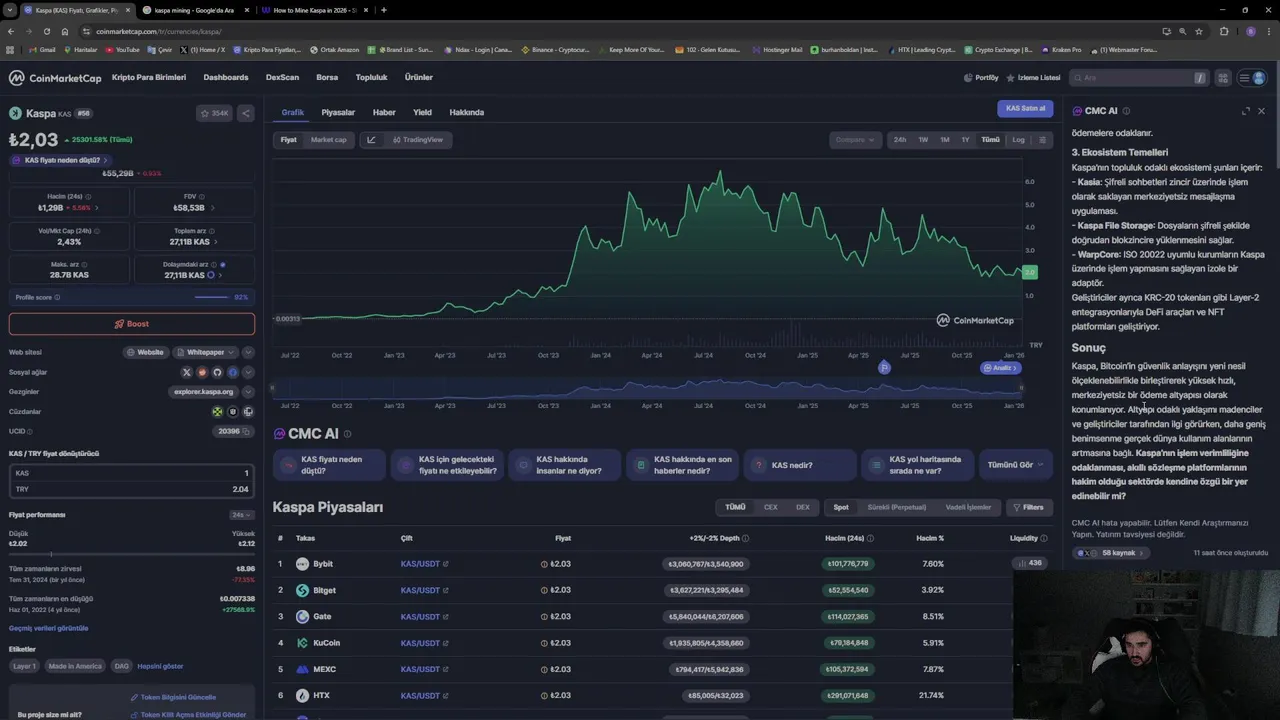Open the Analiz badge on chart
The image size is (1280, 720).
coord(1000,368)
